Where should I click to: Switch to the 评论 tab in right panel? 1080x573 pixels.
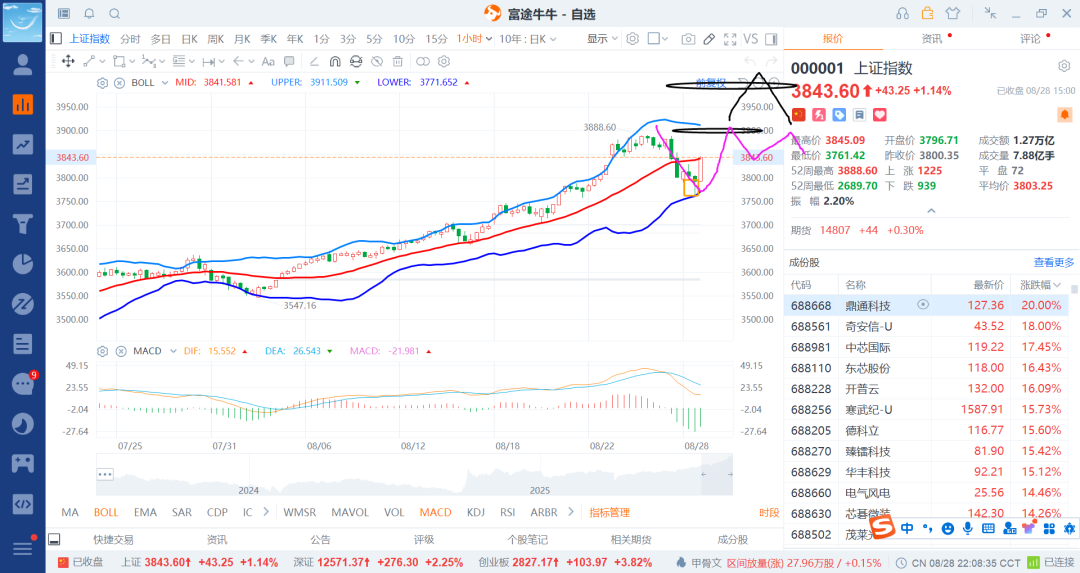(1030, 39)
